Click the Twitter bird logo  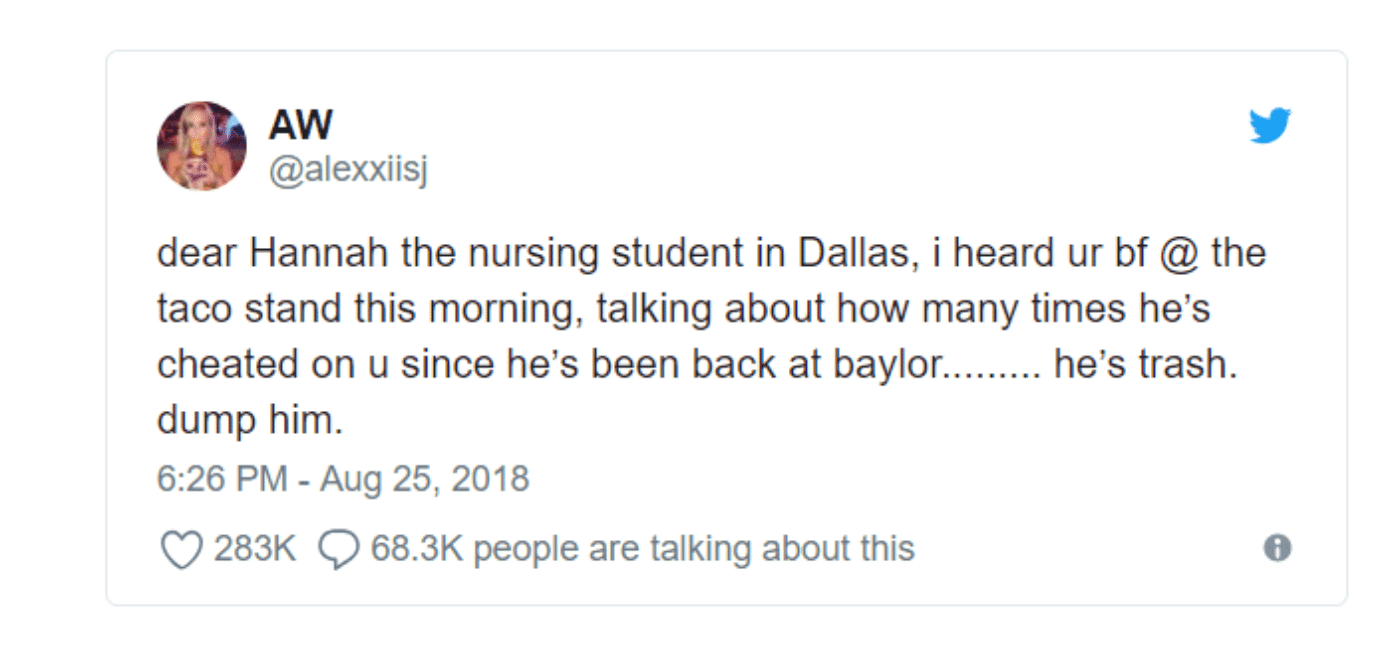point(1270,126)
